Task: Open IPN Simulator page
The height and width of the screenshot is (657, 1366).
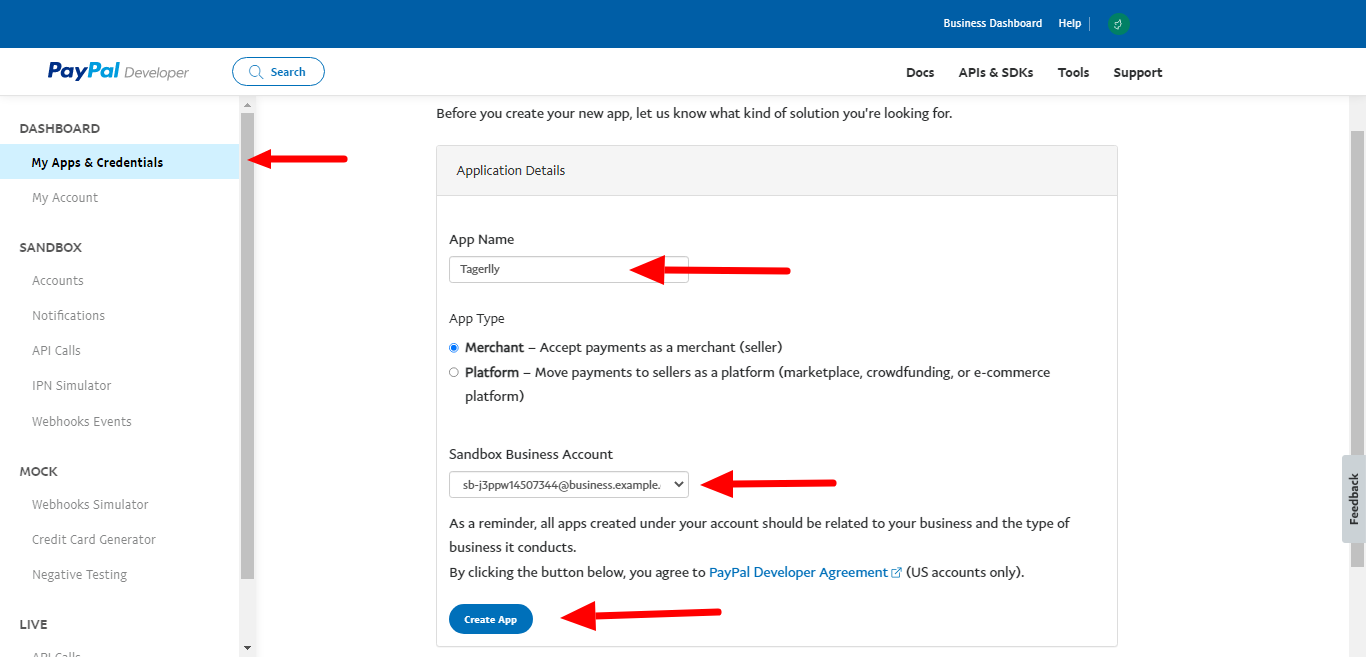Action: point(71,386)
